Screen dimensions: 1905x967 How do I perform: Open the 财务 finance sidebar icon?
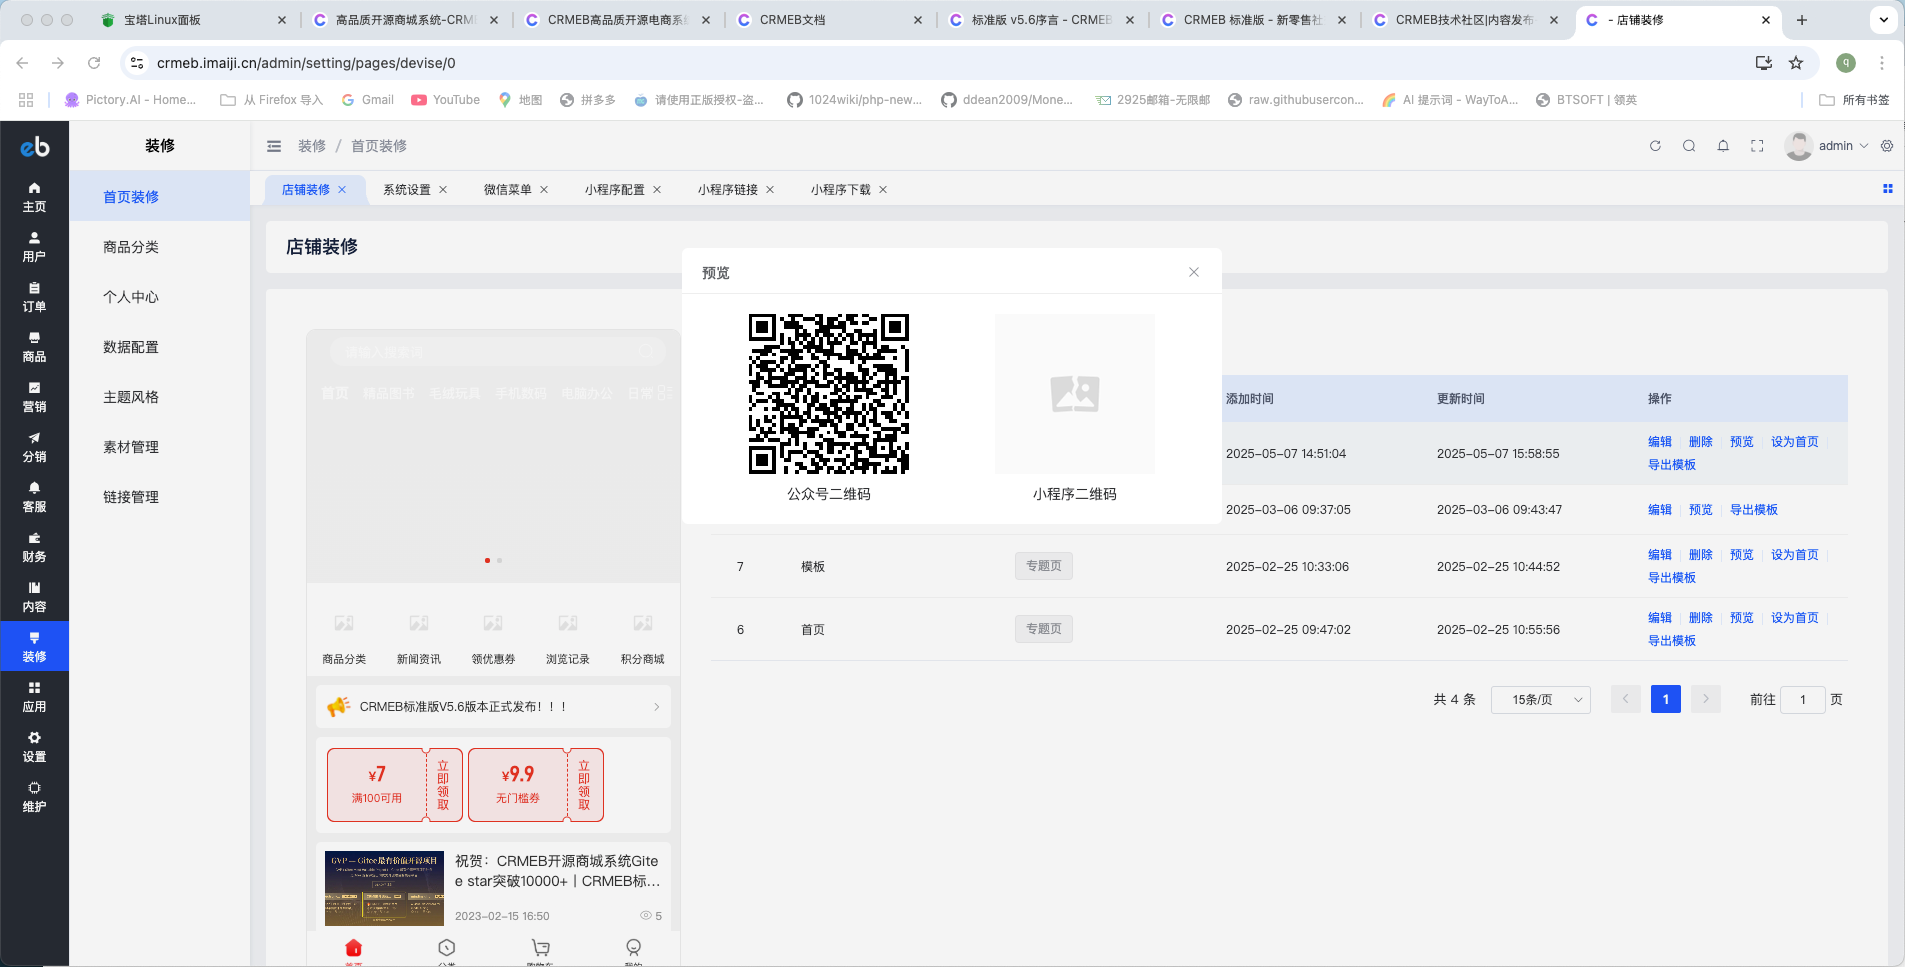click(34, 547)
